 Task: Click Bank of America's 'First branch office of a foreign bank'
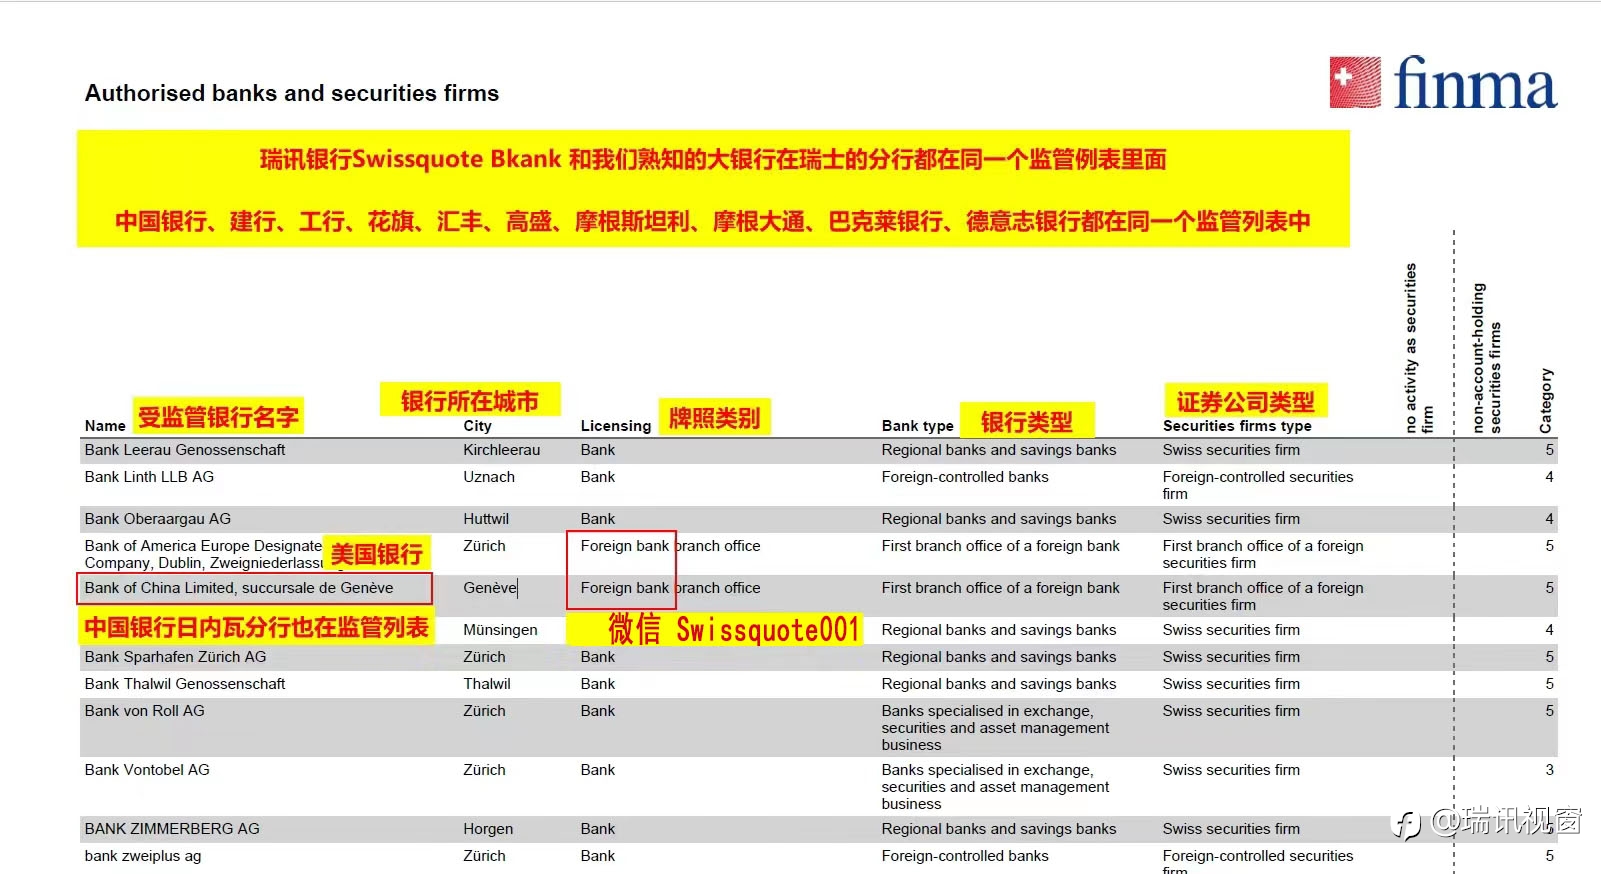(x=1001, y=546)
